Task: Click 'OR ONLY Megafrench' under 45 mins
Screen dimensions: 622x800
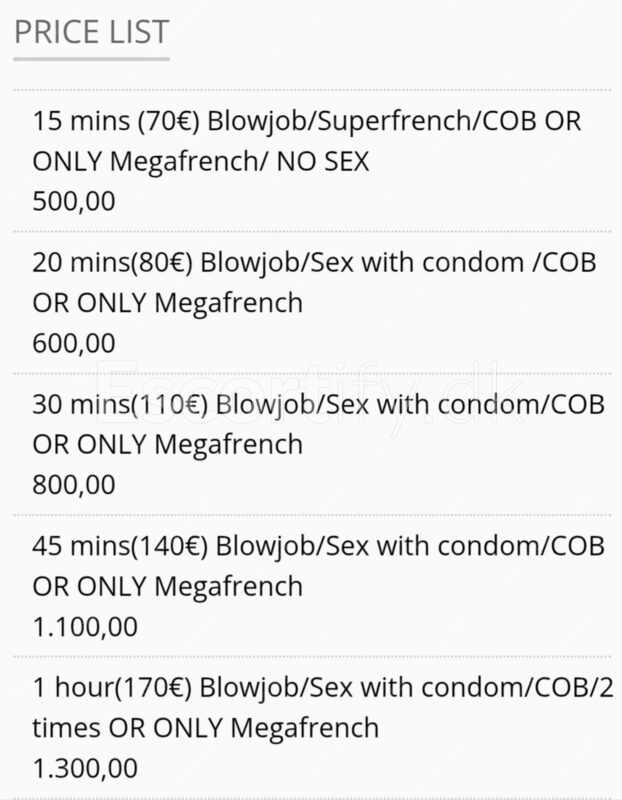Action: tap(167, 586)
